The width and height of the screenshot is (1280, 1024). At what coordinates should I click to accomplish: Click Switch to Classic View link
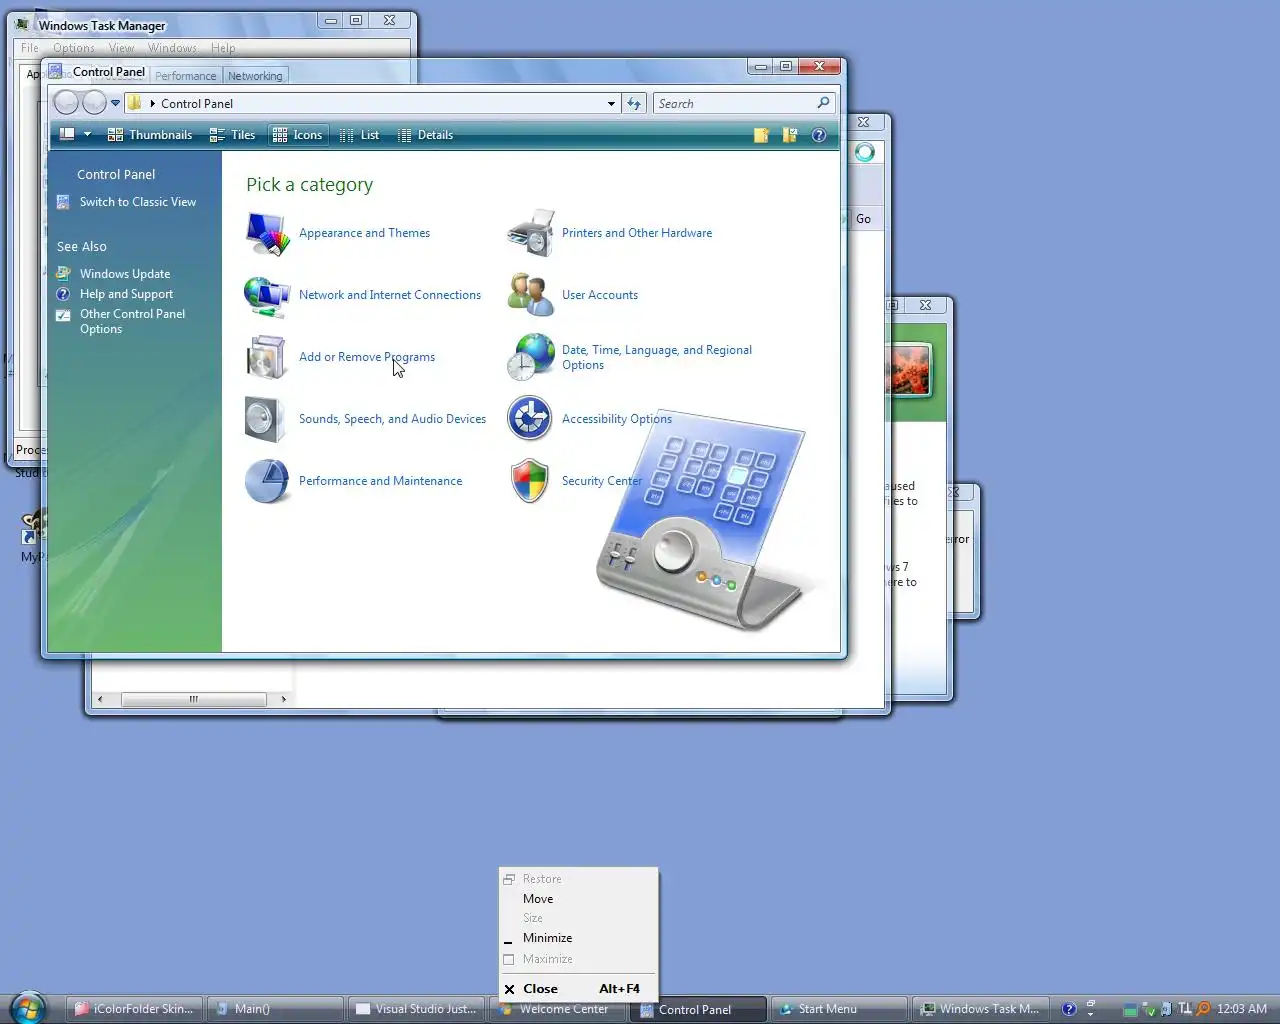[x=138, y=202]
